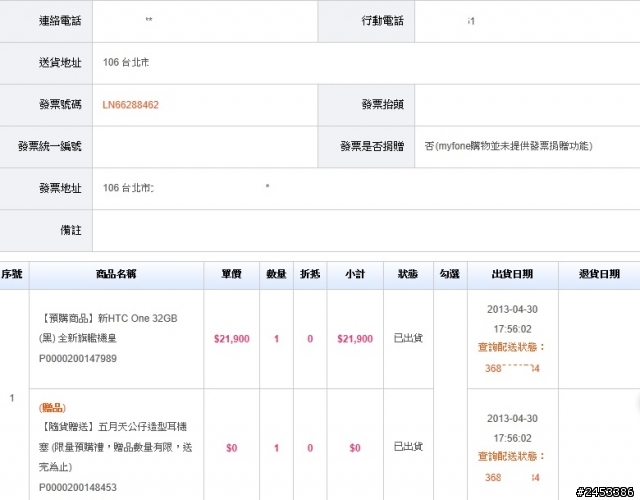Click the 折抵 column header
The height and width of the screenshot is (500, 640).
(310, 275)
